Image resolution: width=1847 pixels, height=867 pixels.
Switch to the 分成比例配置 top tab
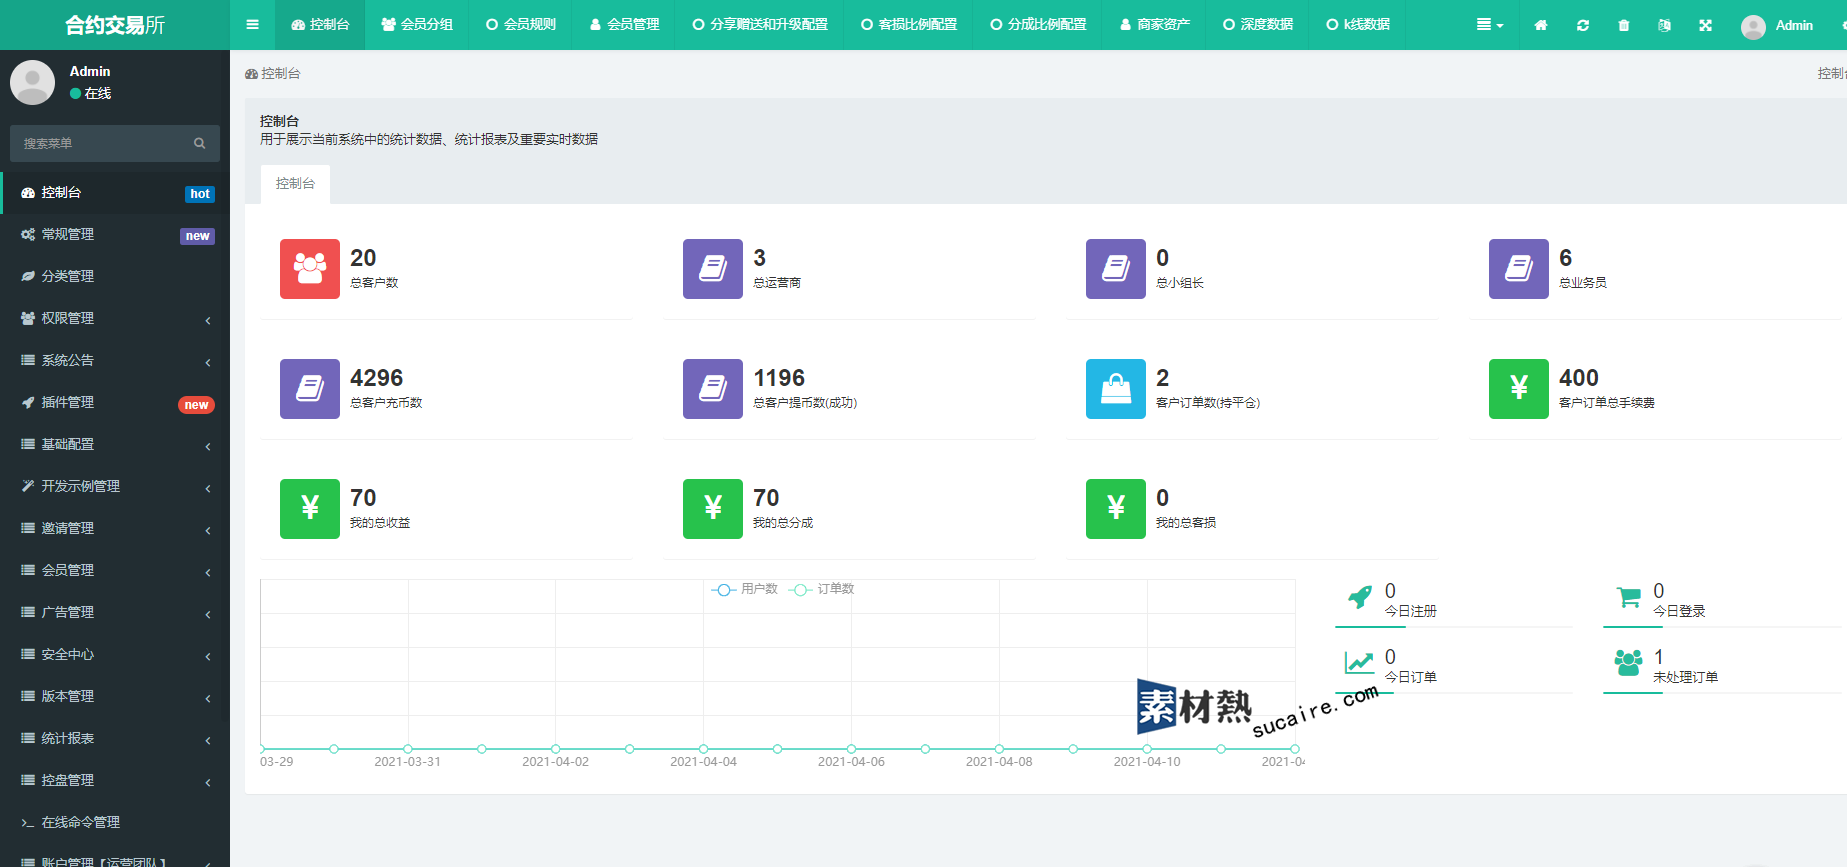point(1038,25)
